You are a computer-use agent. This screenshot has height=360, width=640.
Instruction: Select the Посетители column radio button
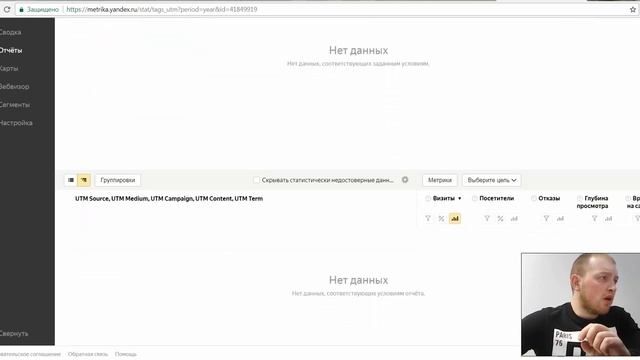pos(474,198)
